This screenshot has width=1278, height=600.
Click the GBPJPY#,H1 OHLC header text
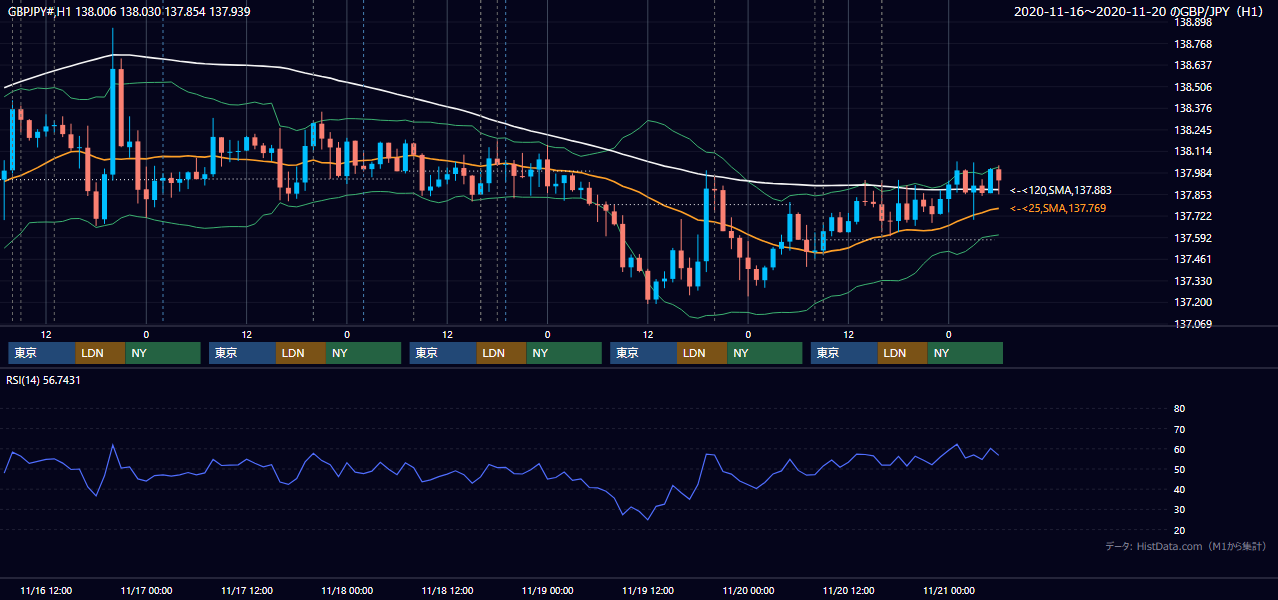(x=129, y=11)
